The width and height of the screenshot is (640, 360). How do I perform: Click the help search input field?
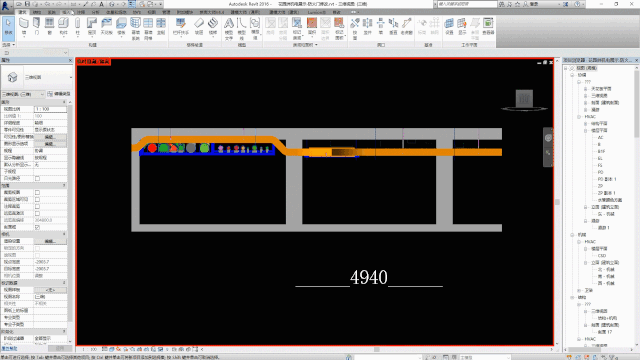tap(467, 4)
